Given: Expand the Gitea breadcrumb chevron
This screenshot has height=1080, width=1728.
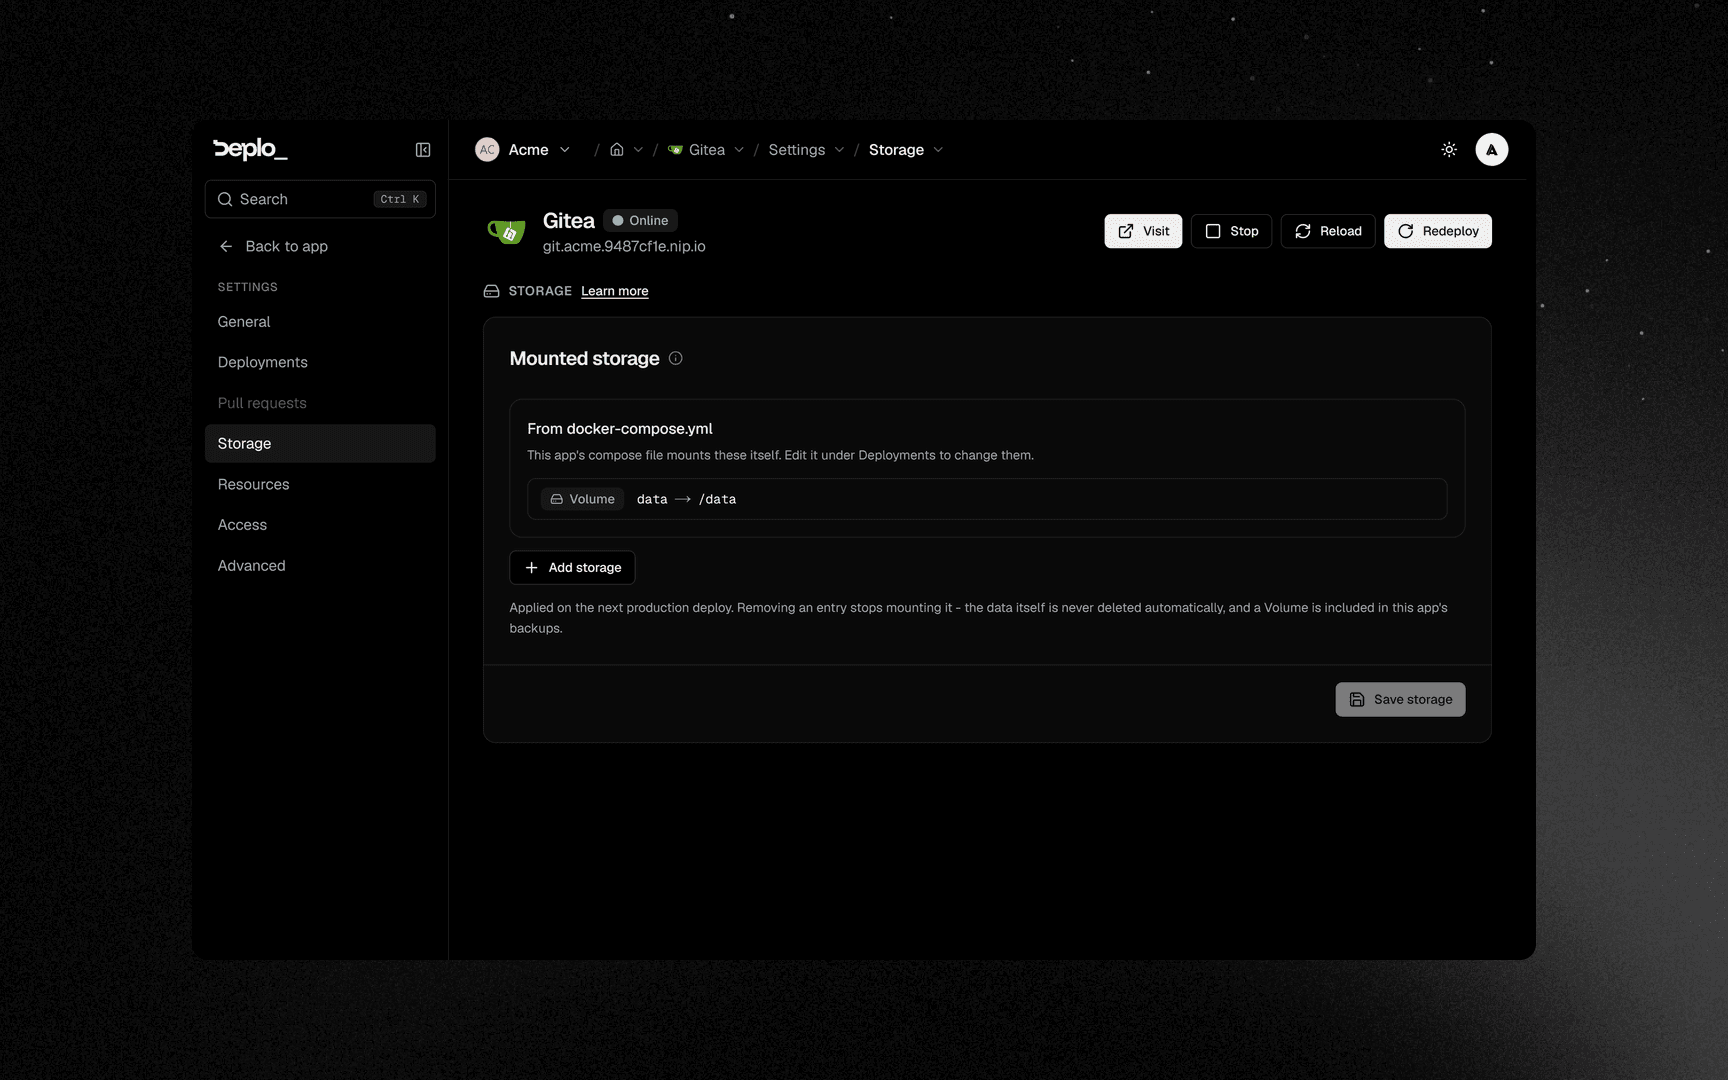Looking at the screenshot, I should pos(739,150).
